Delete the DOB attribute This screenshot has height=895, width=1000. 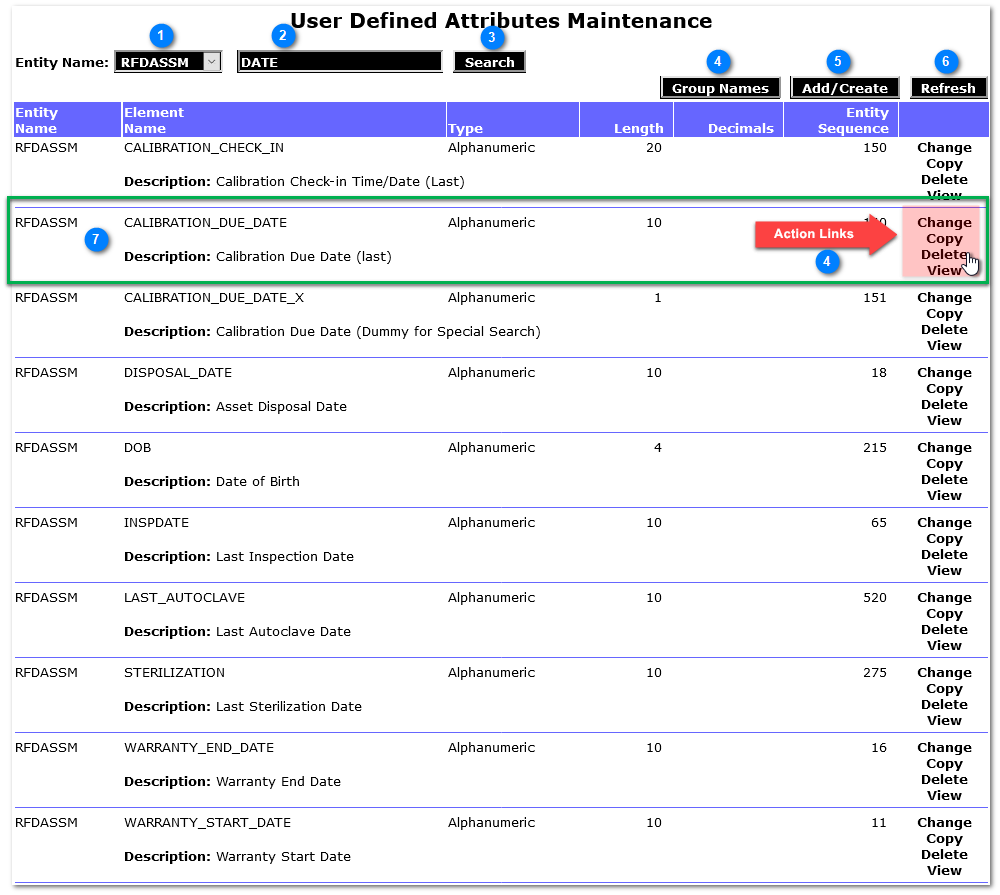click(x=944, y=479)
